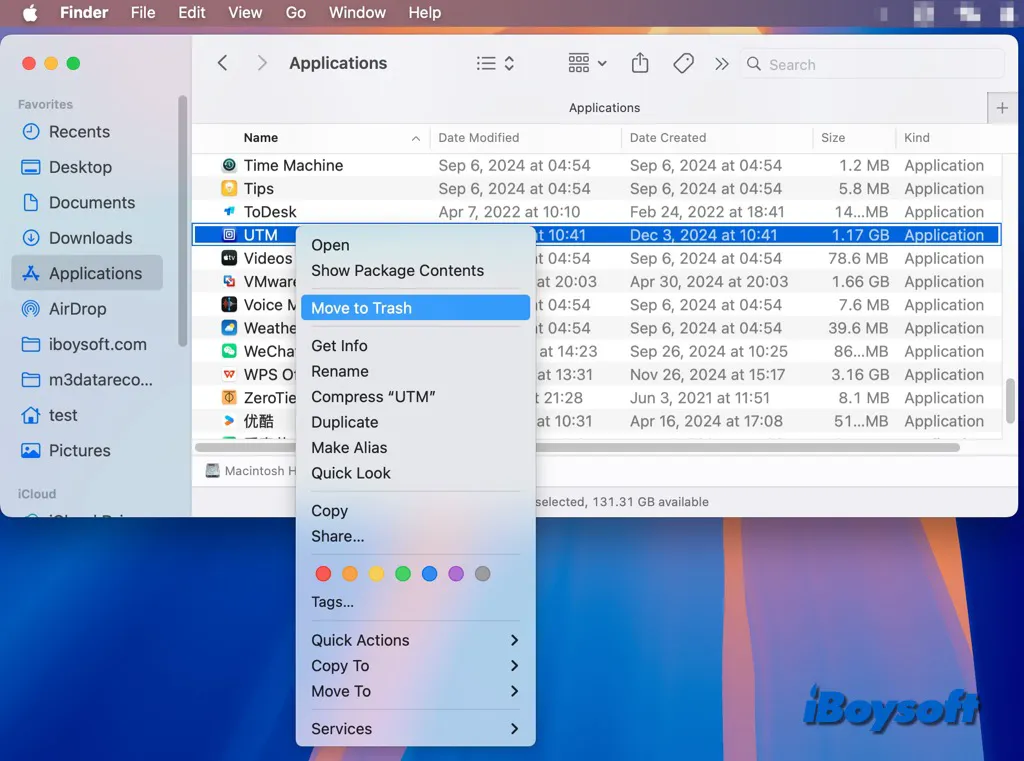Image resolution: width=1024 pixels, height=761 pixels.
Task: Expand the Services submenu
Action: (x=415, y=728)
